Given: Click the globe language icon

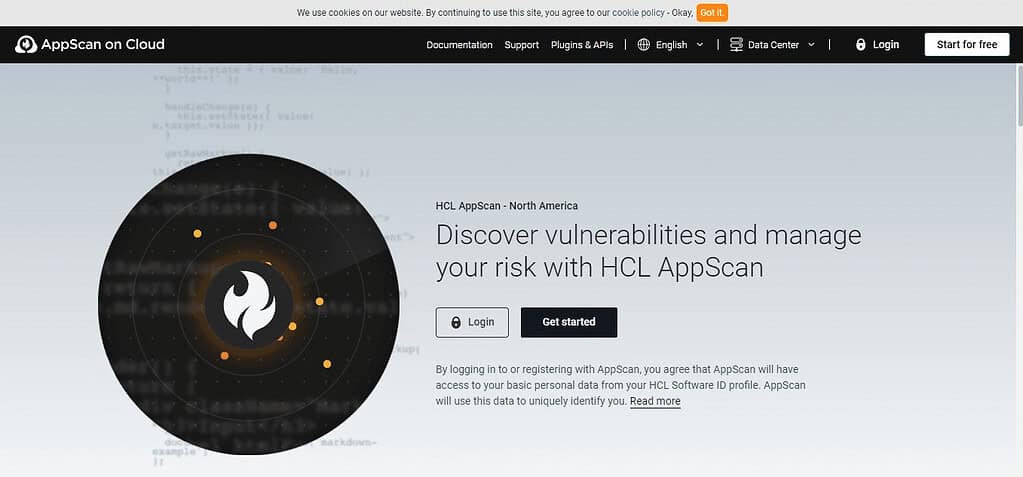Looking at the screenshot, I should click(x=644, y=44).
